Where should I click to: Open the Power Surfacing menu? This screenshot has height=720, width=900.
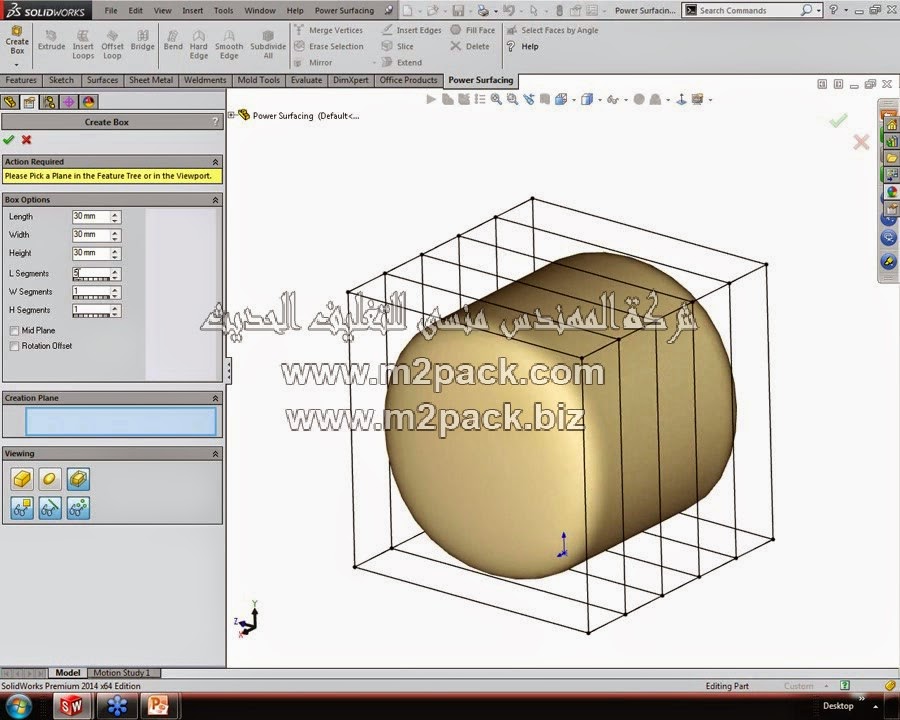pos(344,10)
